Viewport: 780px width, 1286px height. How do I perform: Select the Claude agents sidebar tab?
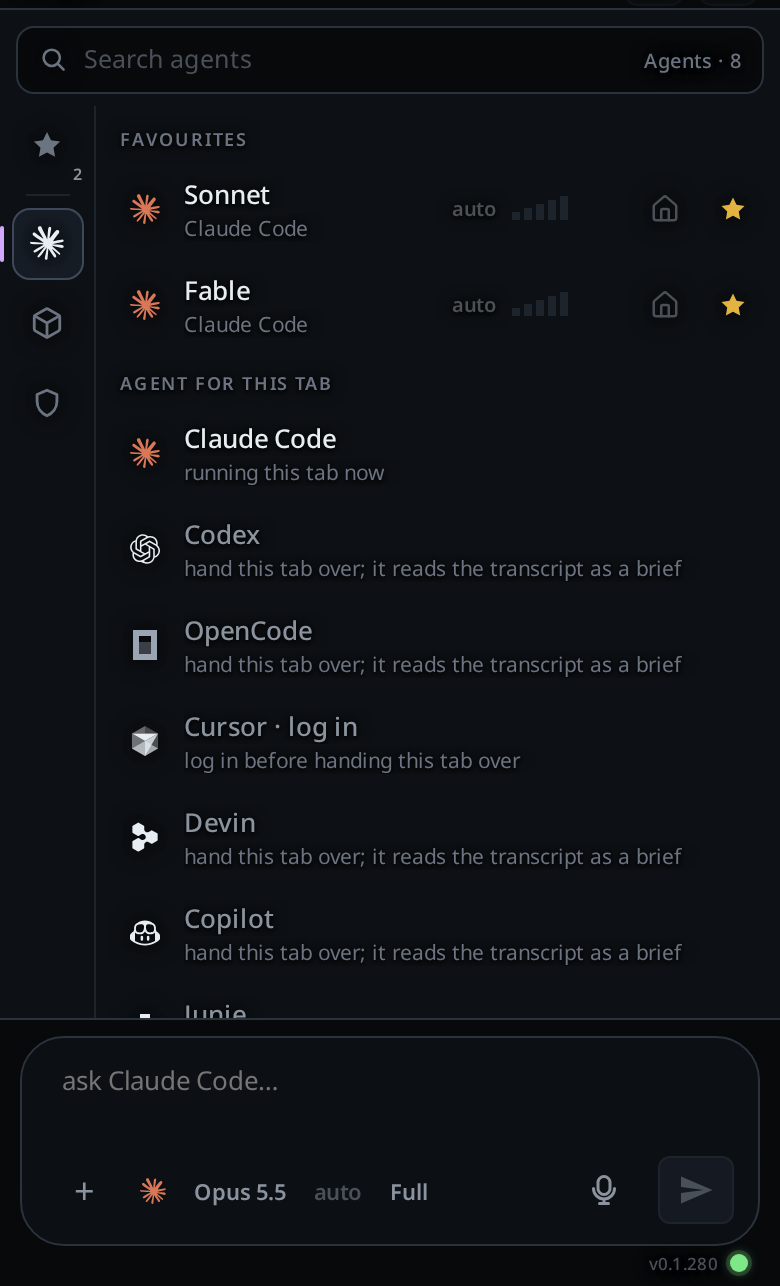pos(47,243)
